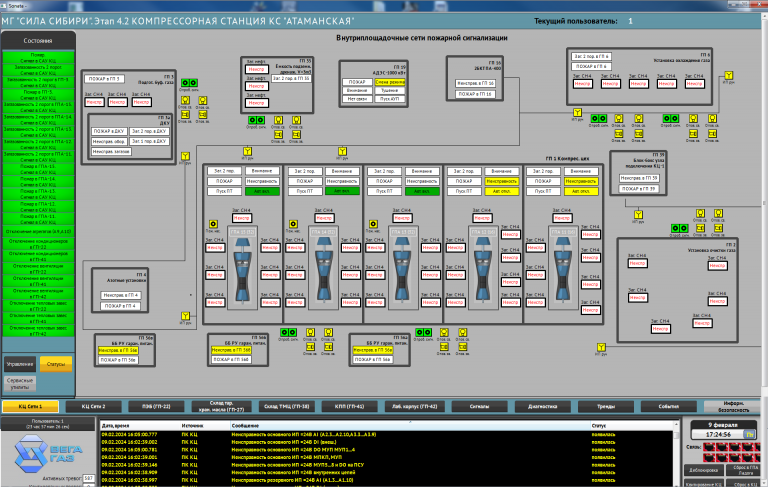Open the calendar button beside time 17:24:56
The image size is (768, 487).
pos(749,435)
